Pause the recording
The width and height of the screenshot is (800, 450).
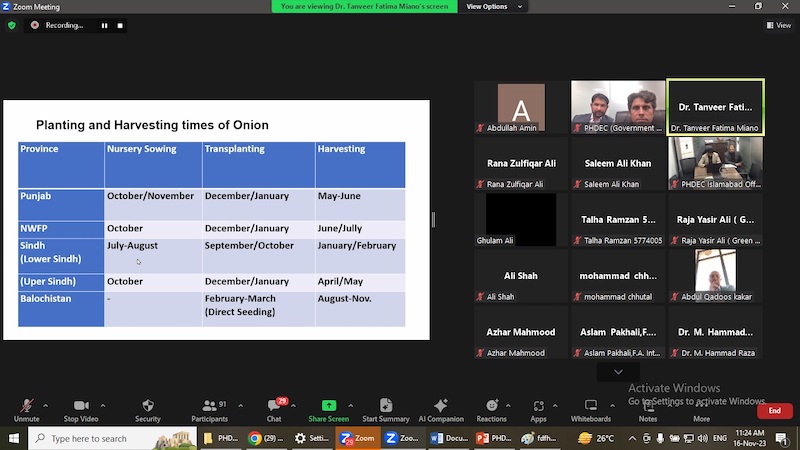pos(104,25)
